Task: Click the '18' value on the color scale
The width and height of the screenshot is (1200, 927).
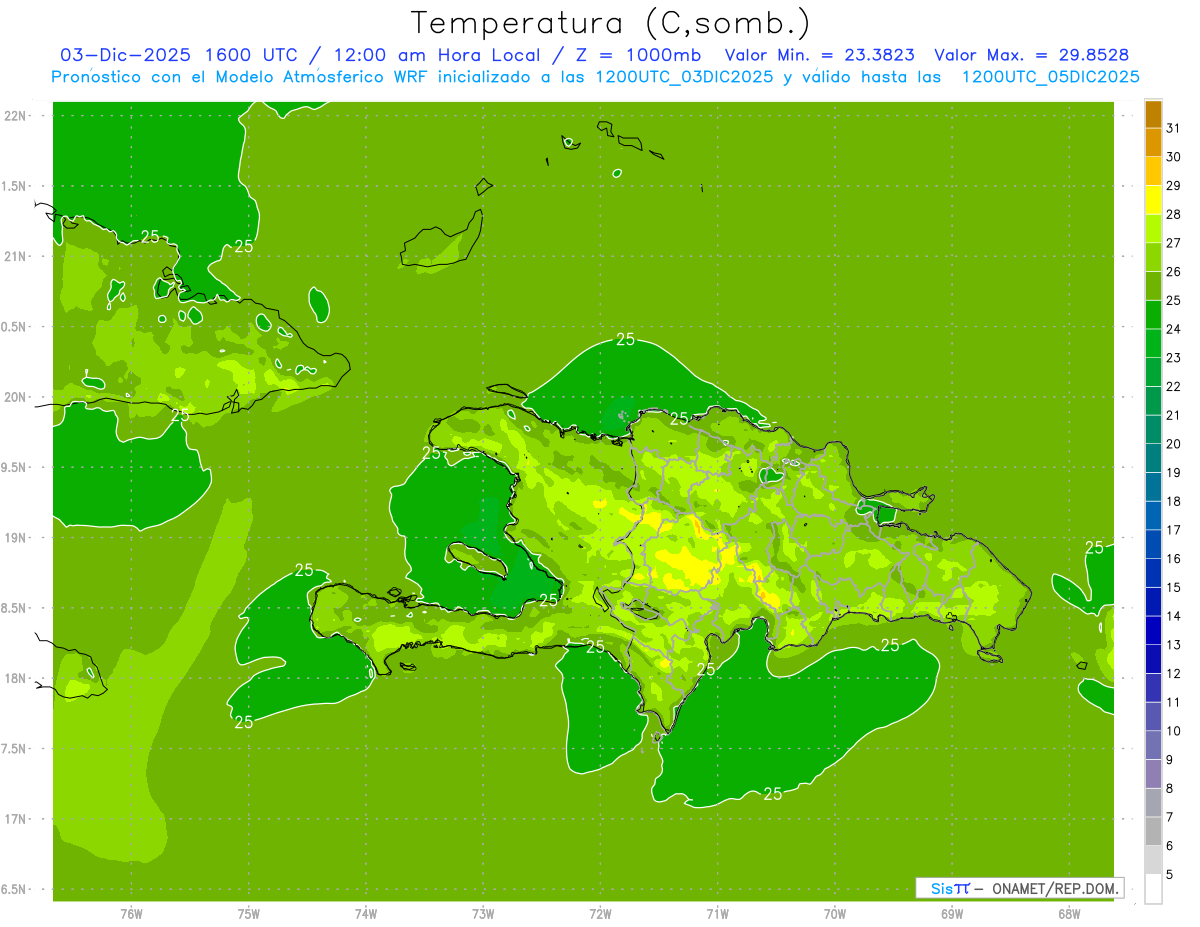Action: (x=1174, y=502)
